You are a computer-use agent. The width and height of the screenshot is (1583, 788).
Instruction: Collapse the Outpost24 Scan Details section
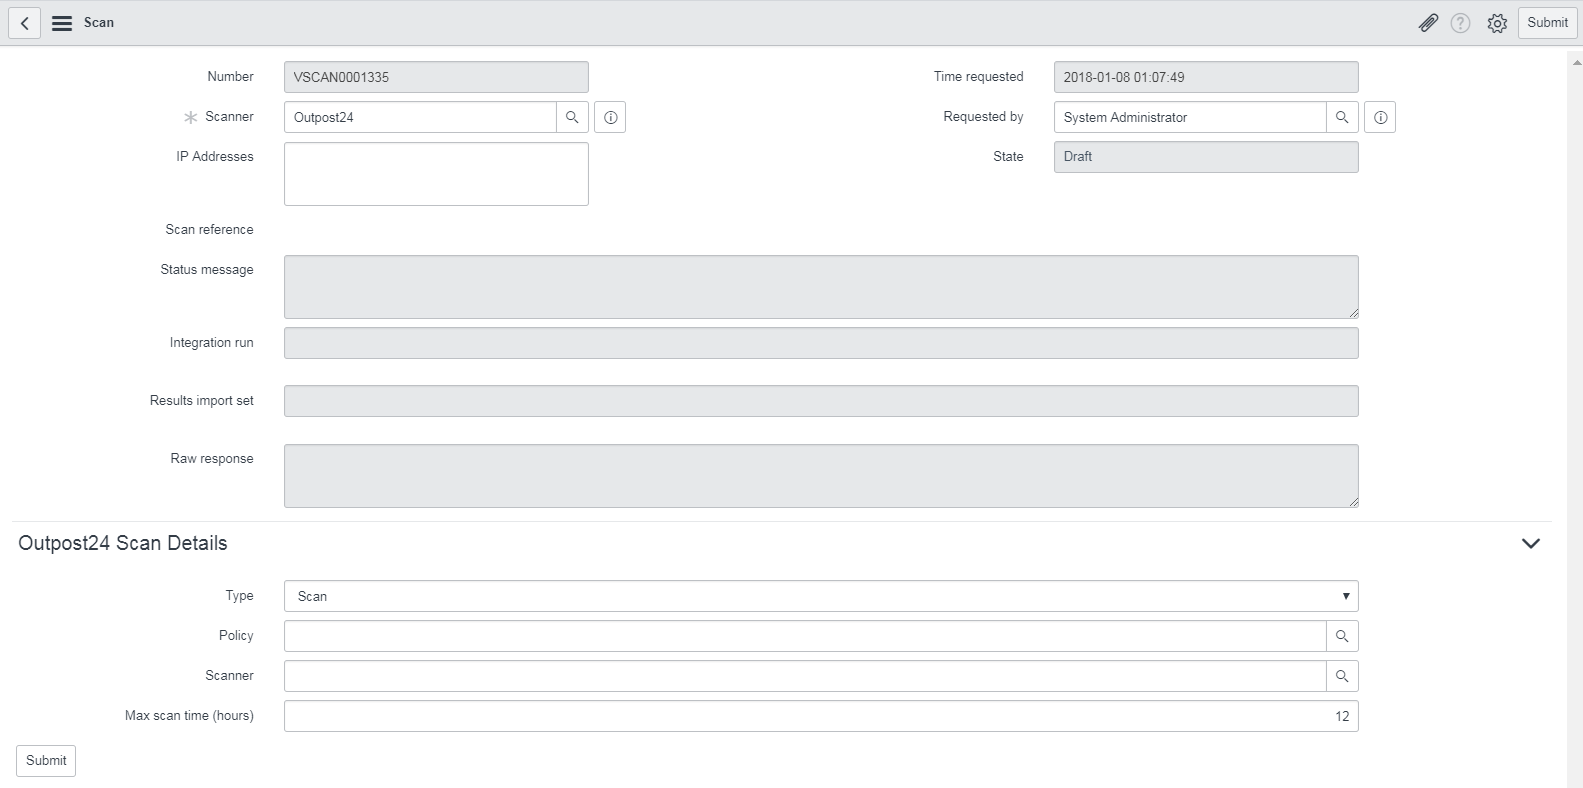tap(1530, 543)
